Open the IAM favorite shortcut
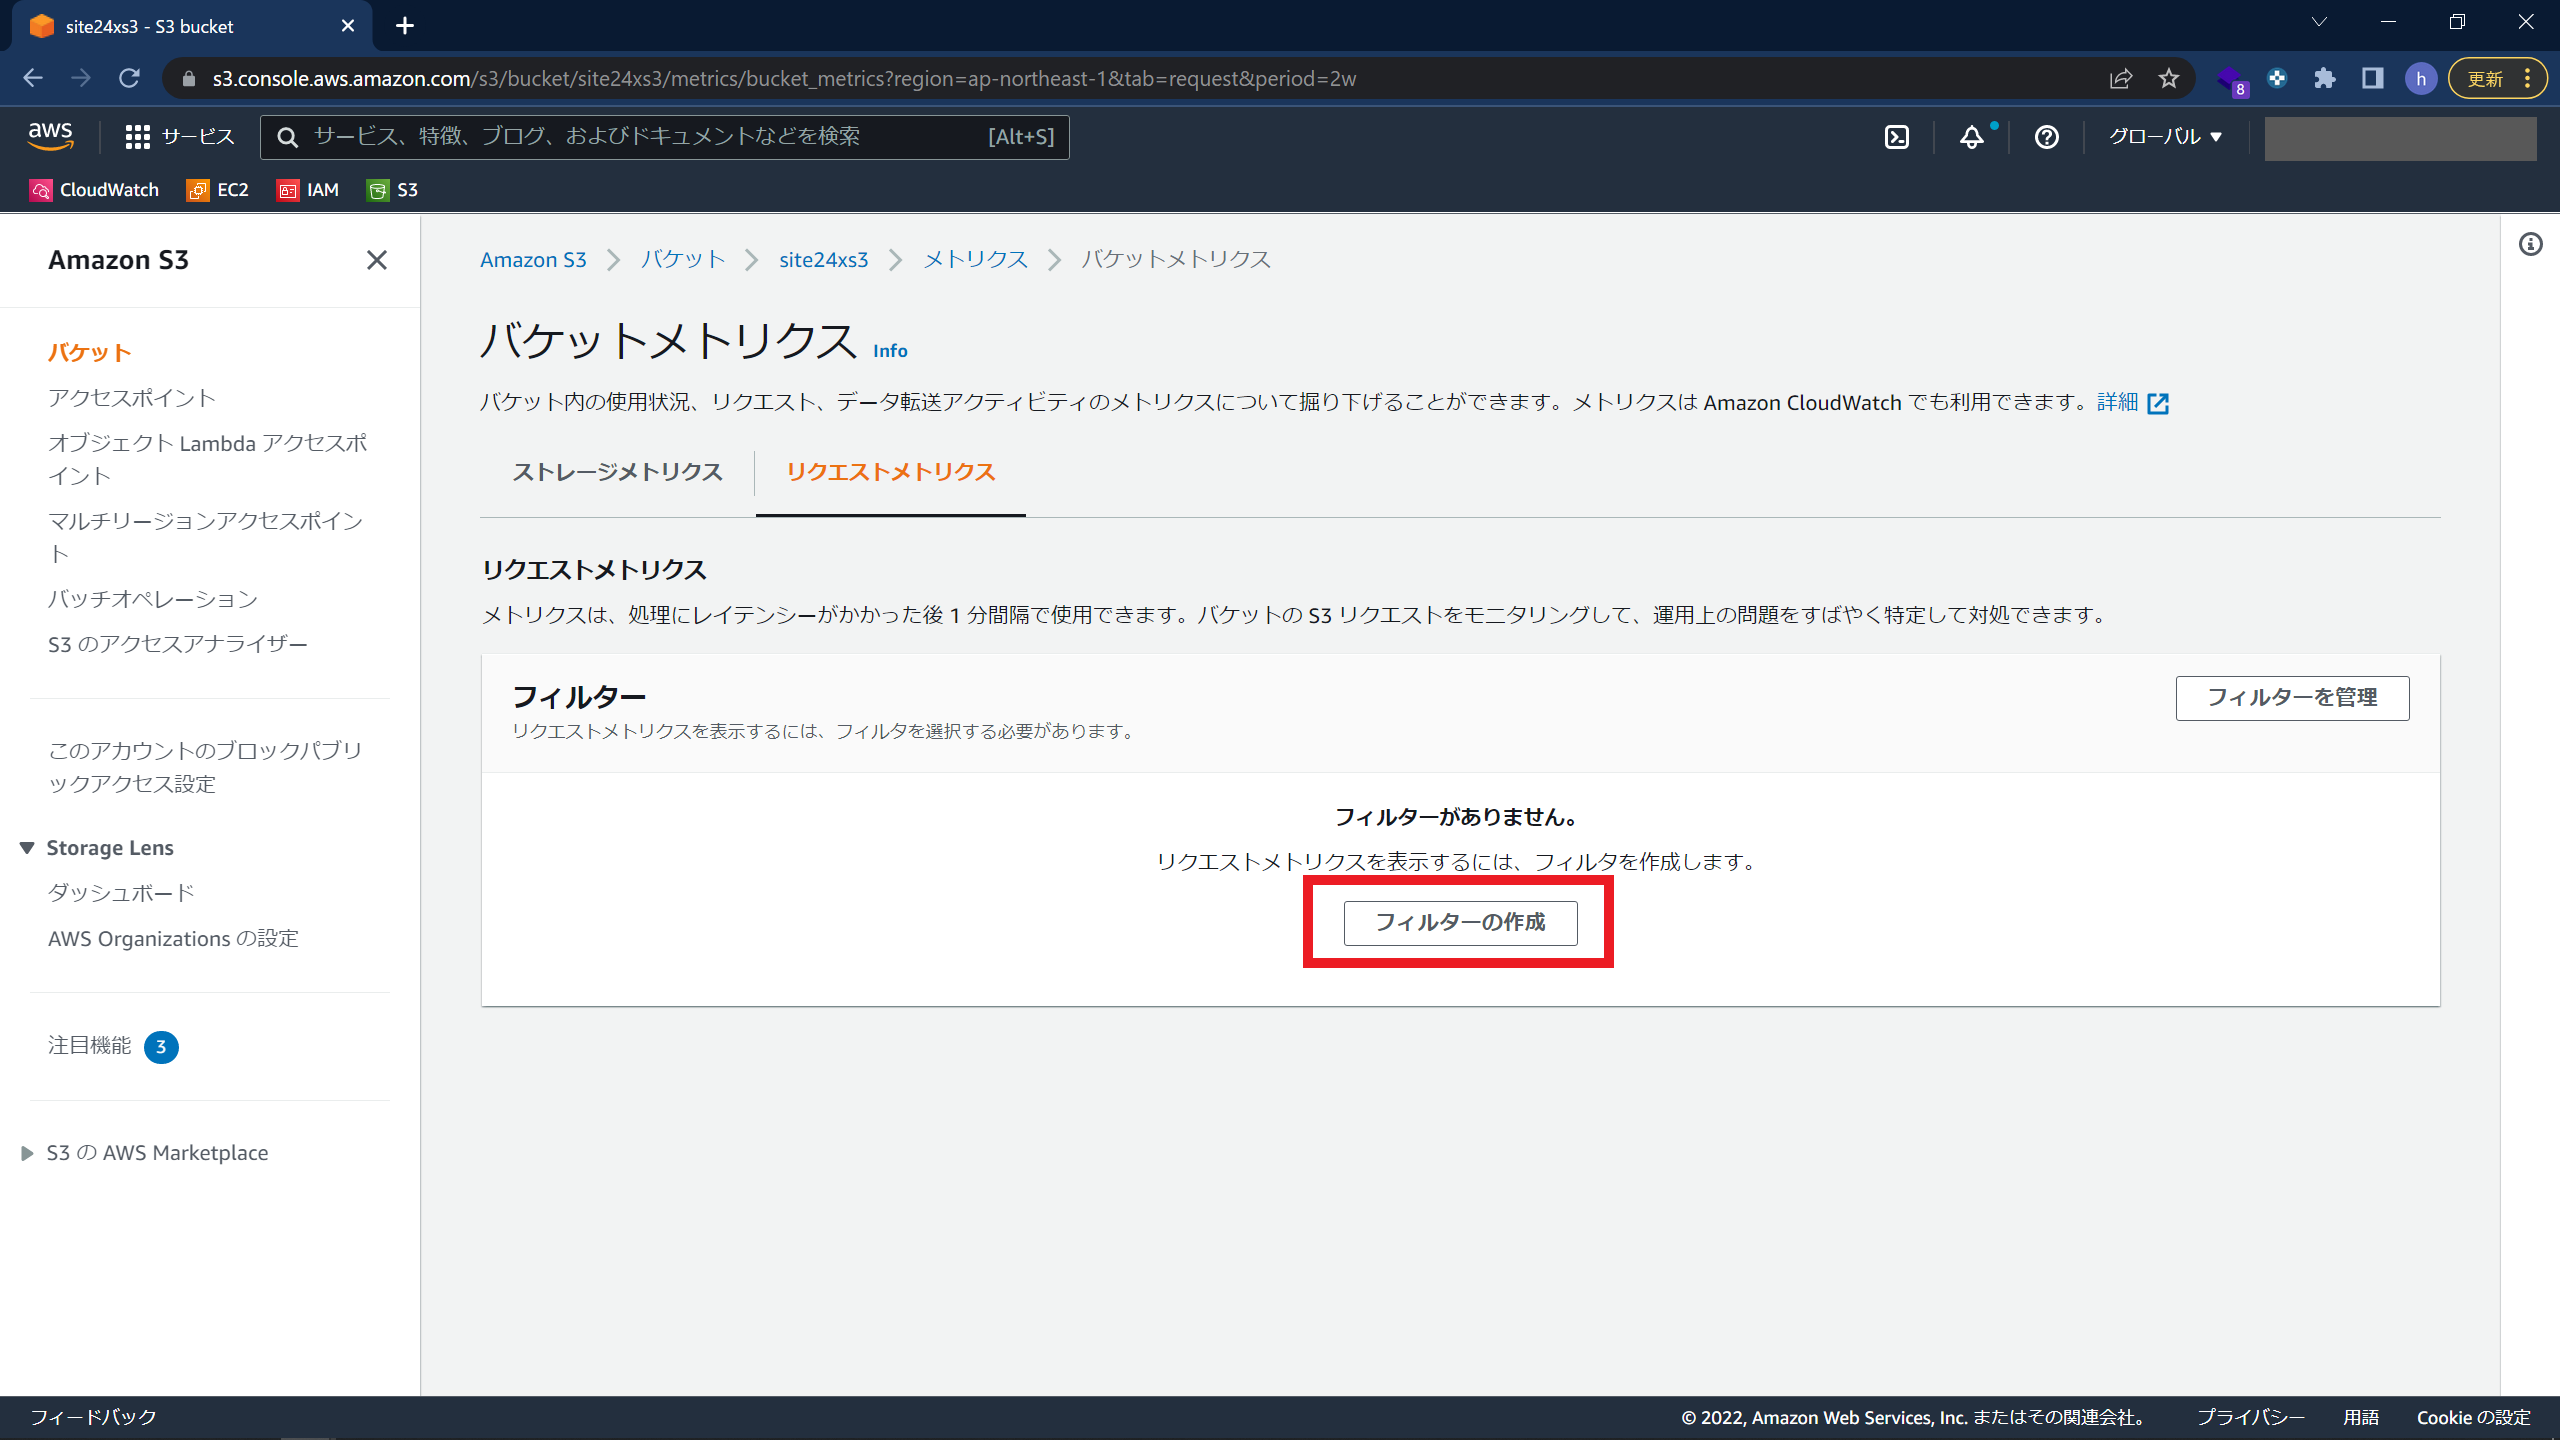The width and height of the screenshot is (2560, 1440). (x=308, y=190)
